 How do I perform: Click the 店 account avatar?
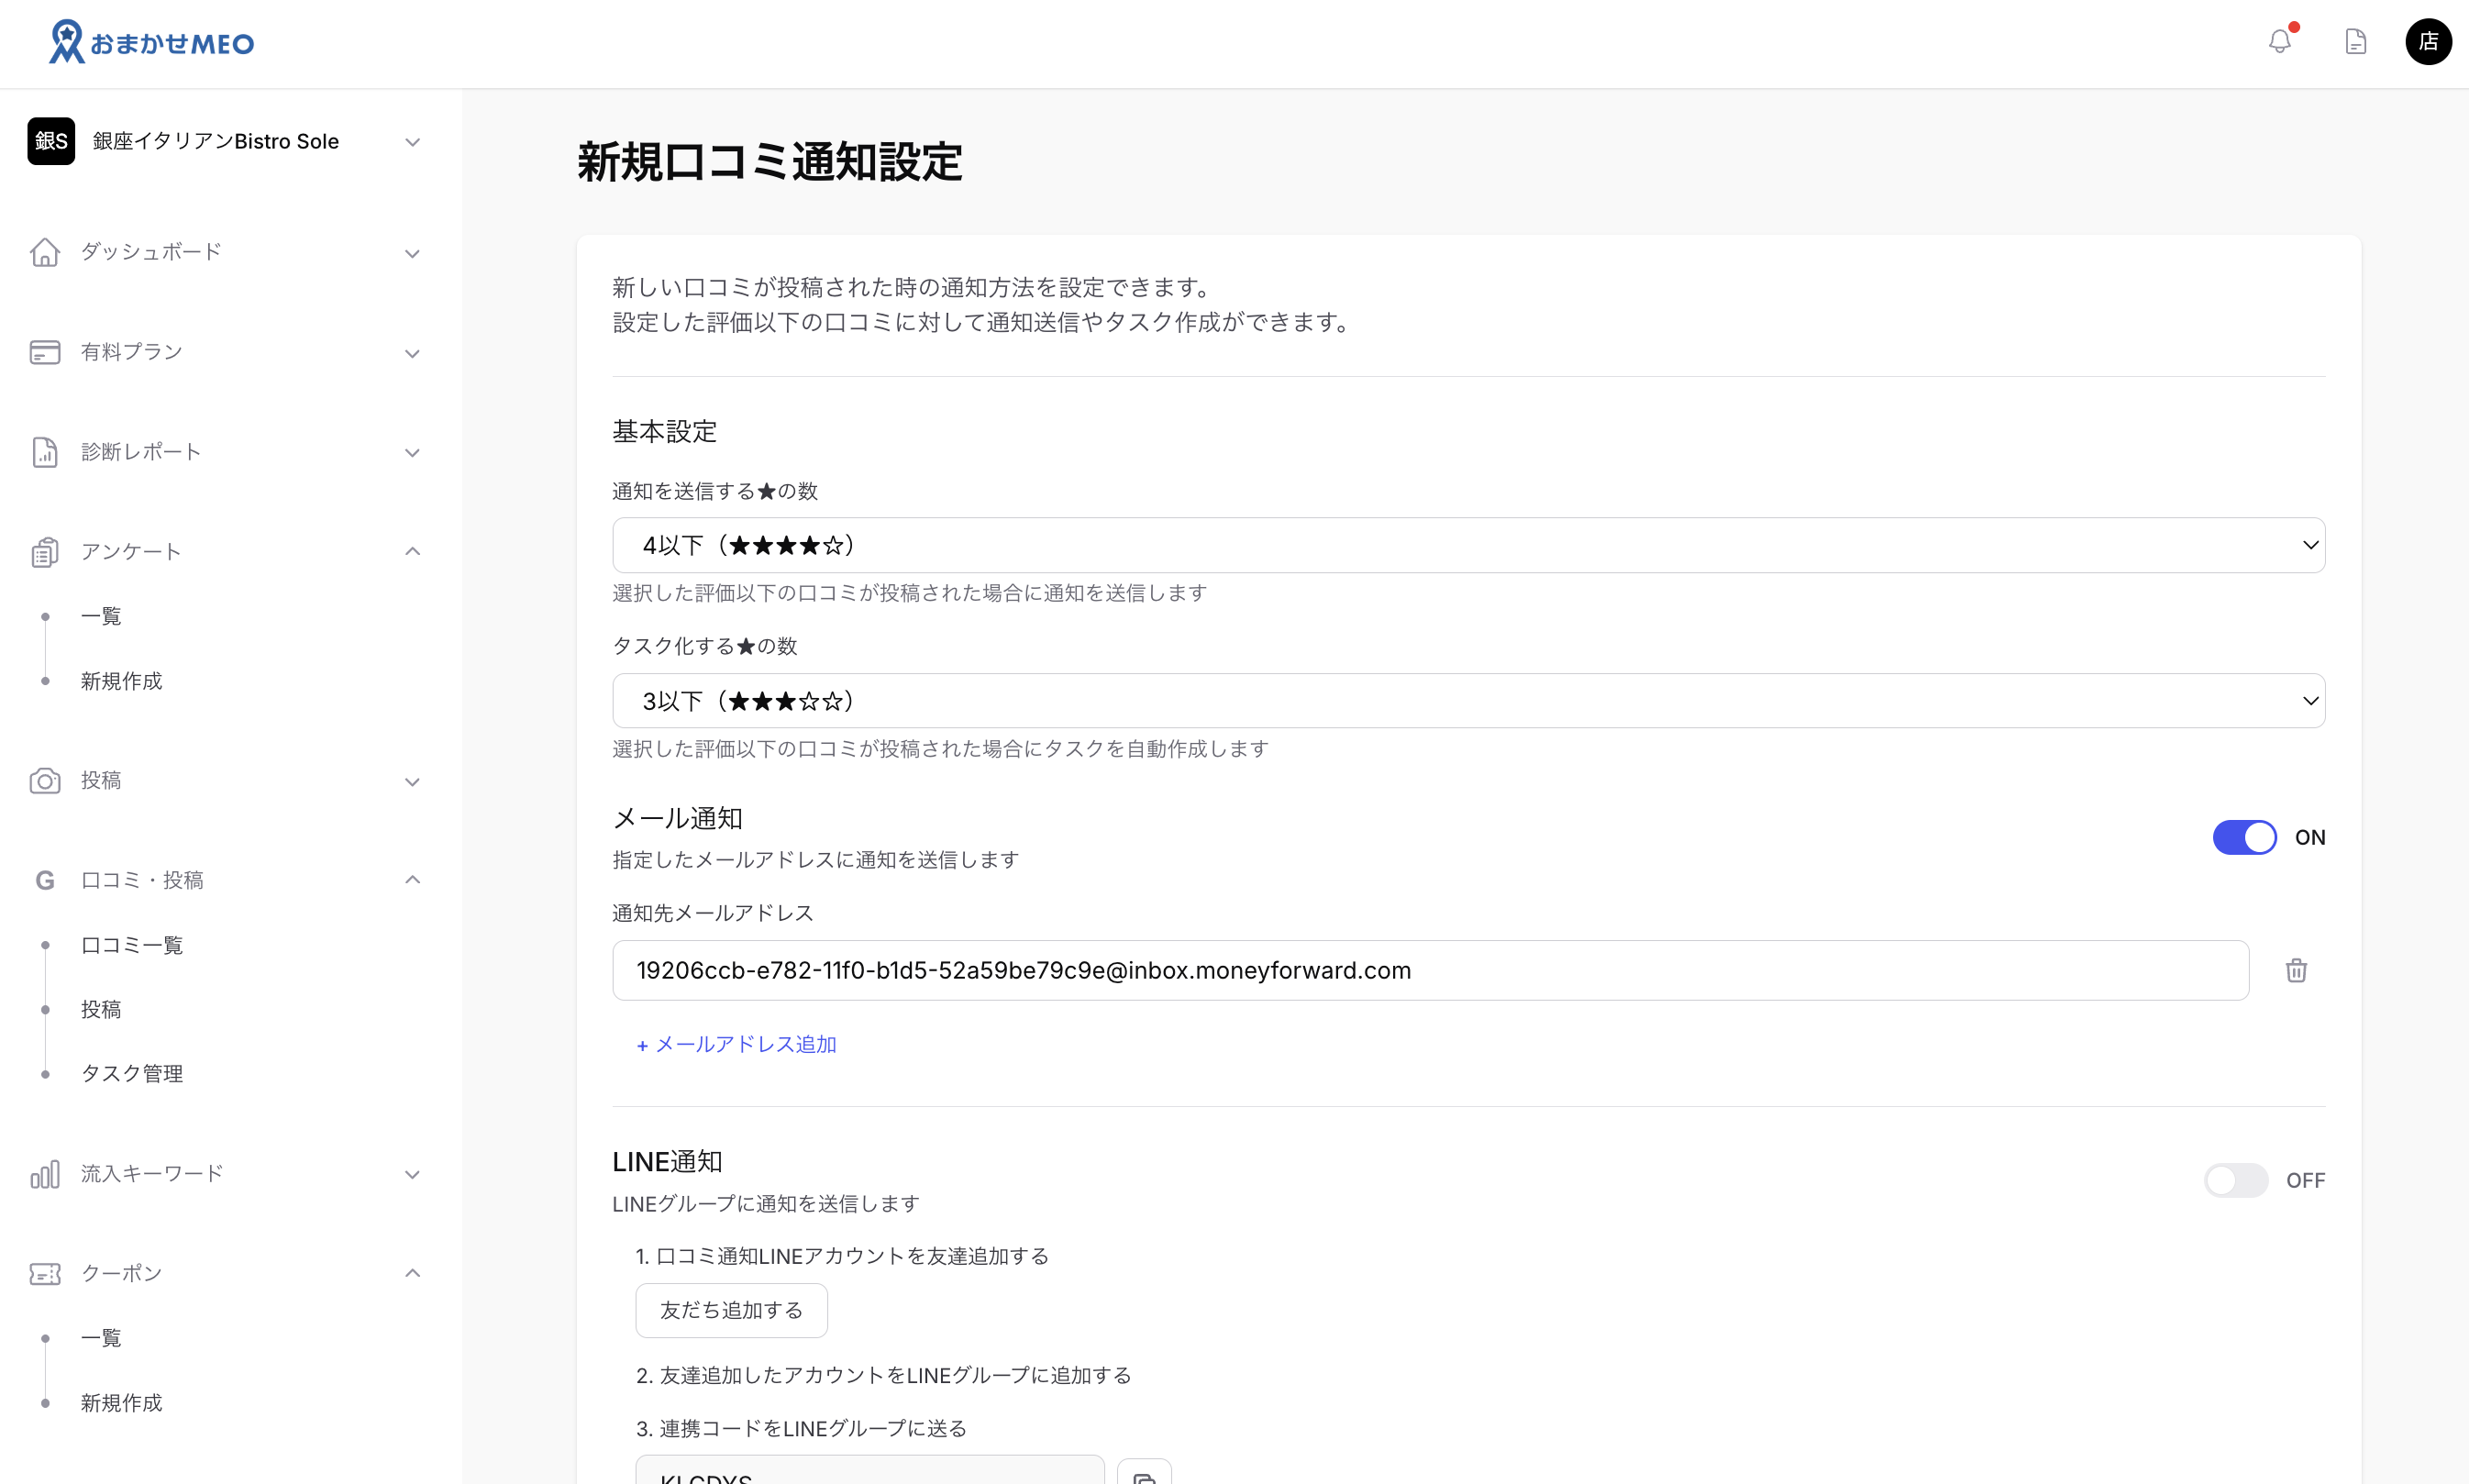pos(2429,41)
